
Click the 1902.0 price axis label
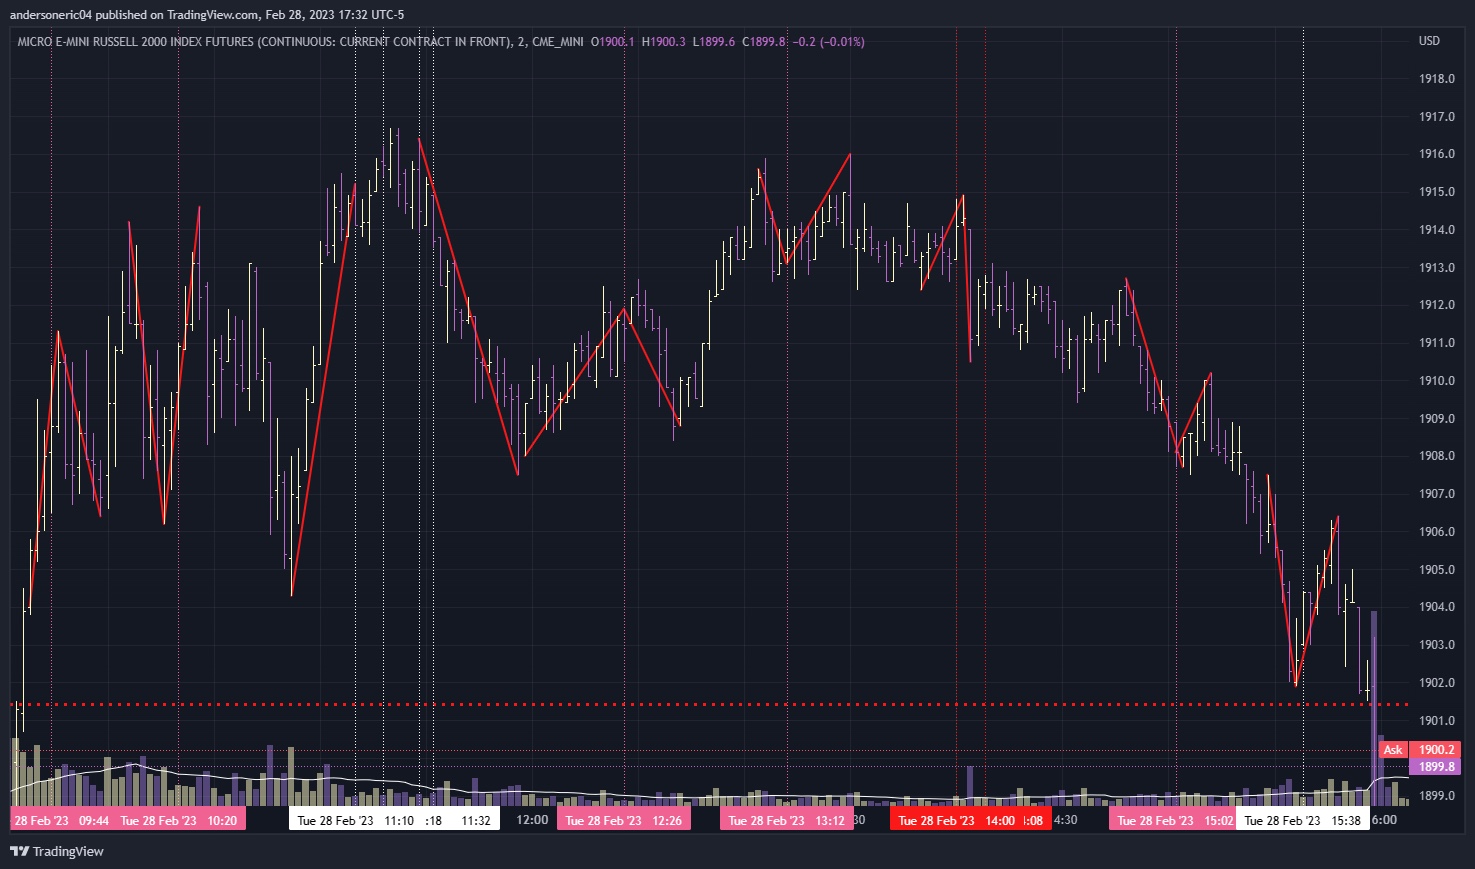pos(1437,683)
